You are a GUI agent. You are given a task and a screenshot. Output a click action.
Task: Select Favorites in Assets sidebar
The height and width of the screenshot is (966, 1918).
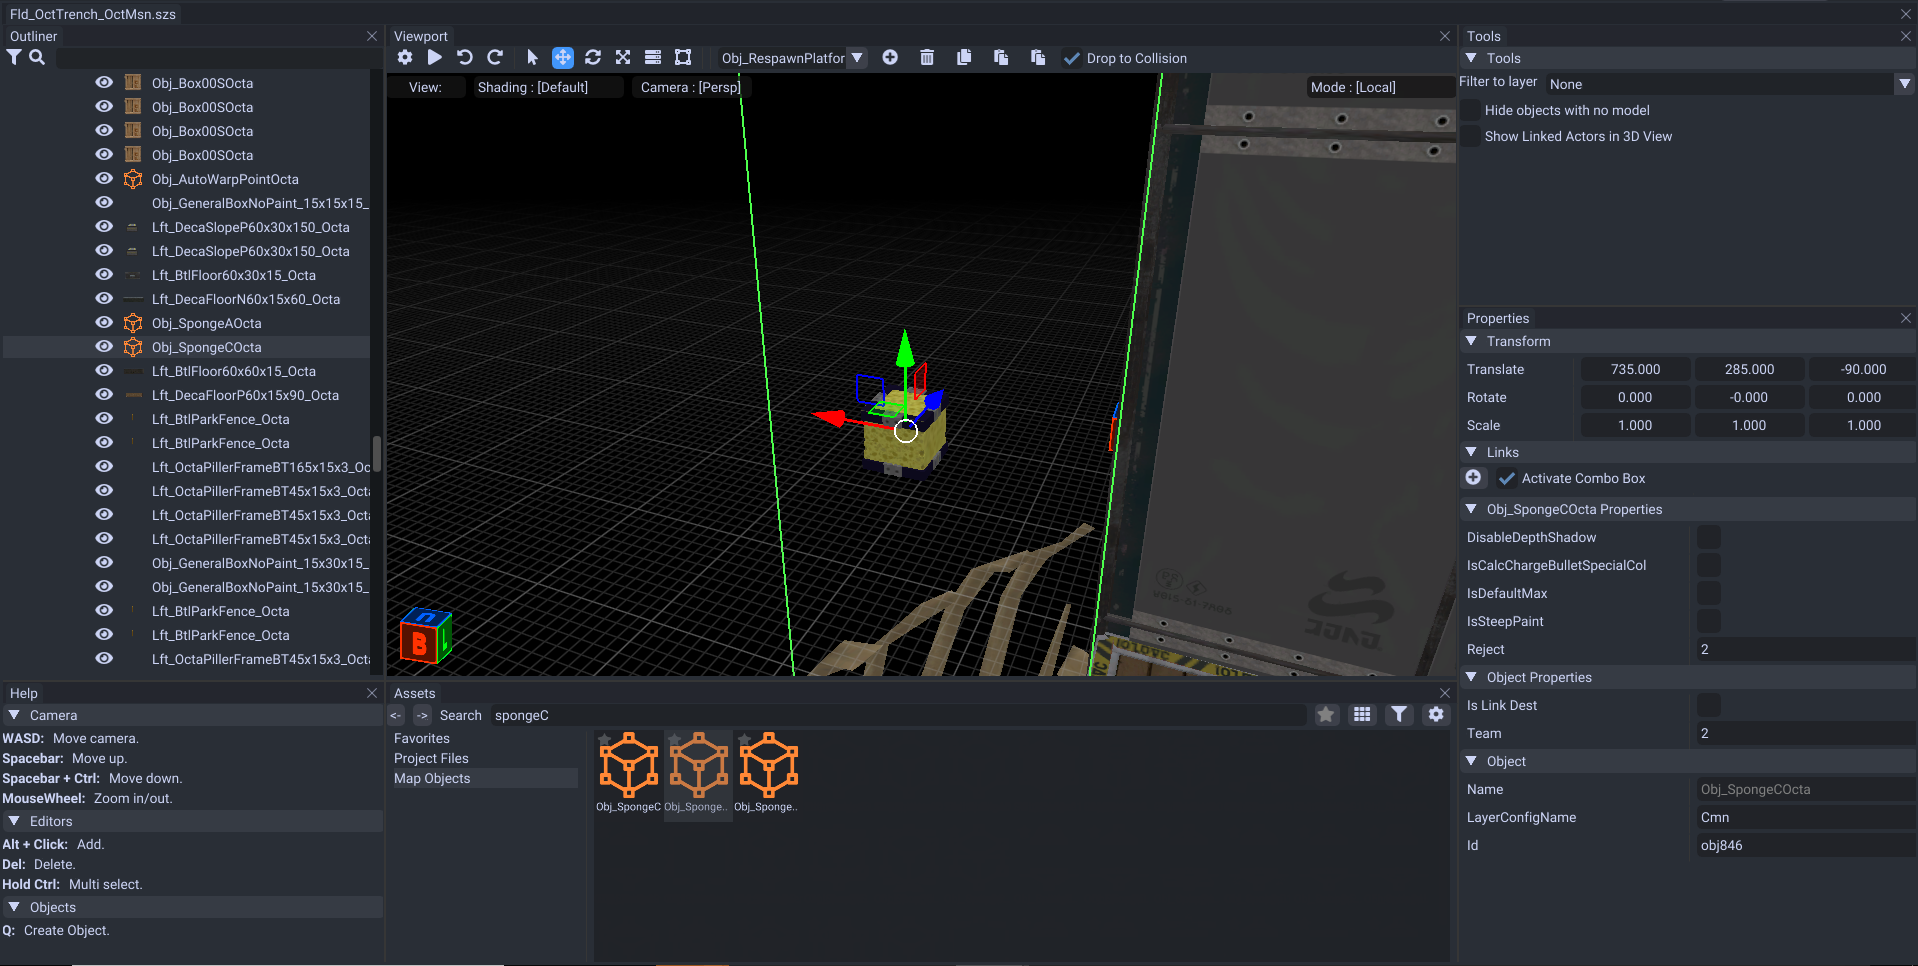422,738
